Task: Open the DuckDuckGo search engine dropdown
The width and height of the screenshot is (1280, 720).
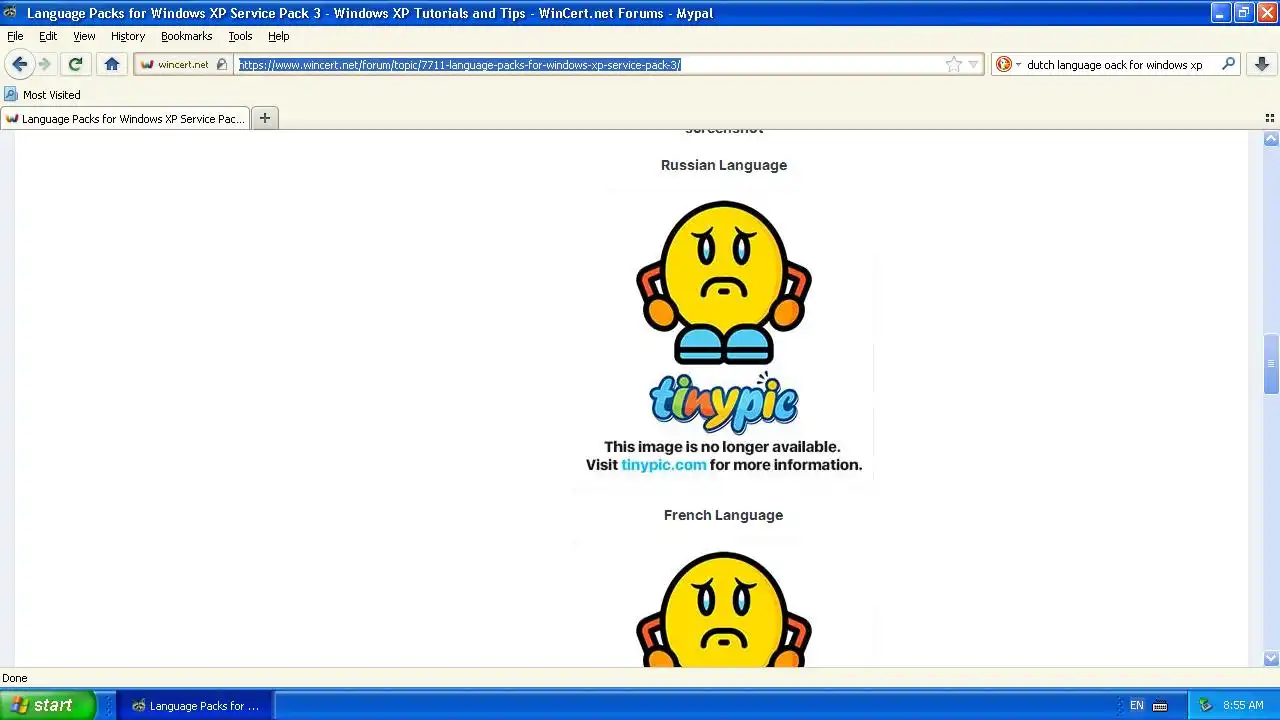Action: click(1008, 64)
